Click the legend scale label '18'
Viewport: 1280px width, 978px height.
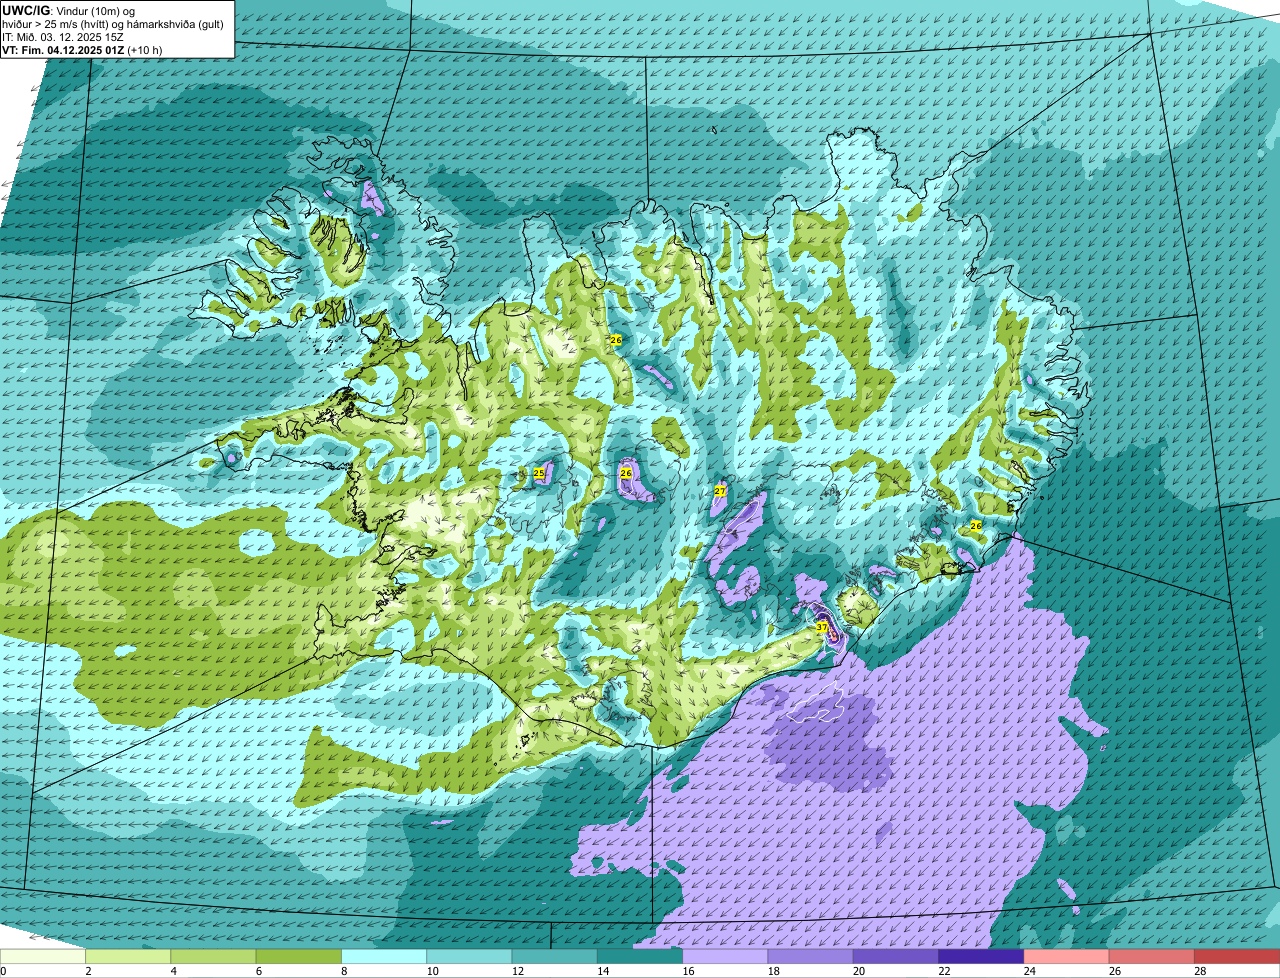(772, 971)
